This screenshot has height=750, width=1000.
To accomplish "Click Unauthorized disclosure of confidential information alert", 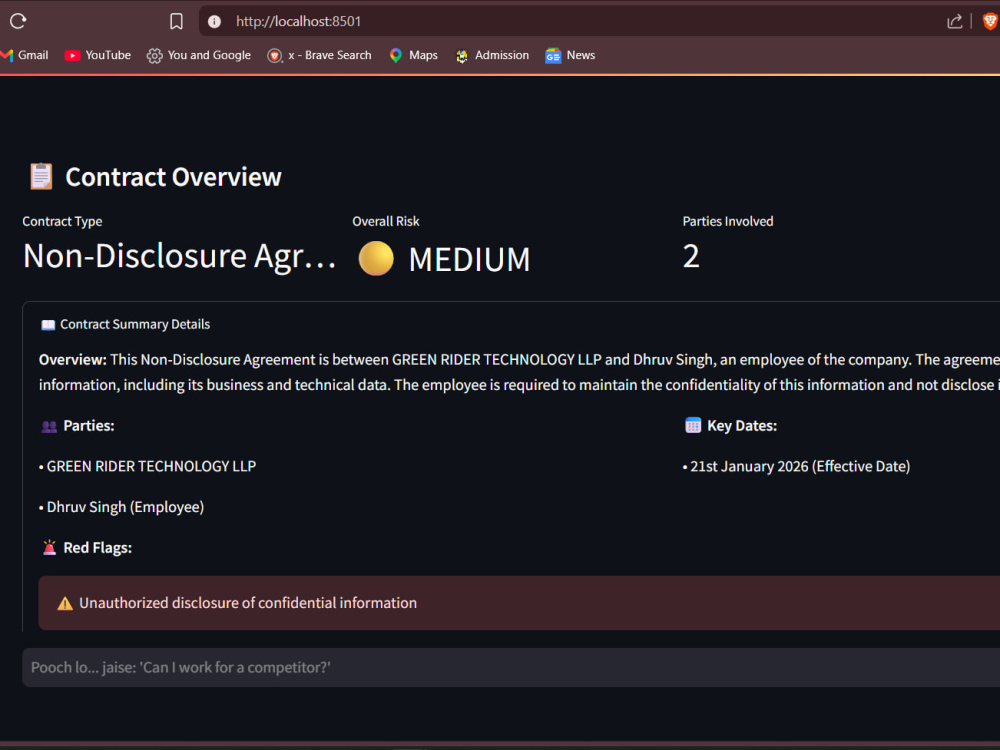I will [x=519, y=603].
